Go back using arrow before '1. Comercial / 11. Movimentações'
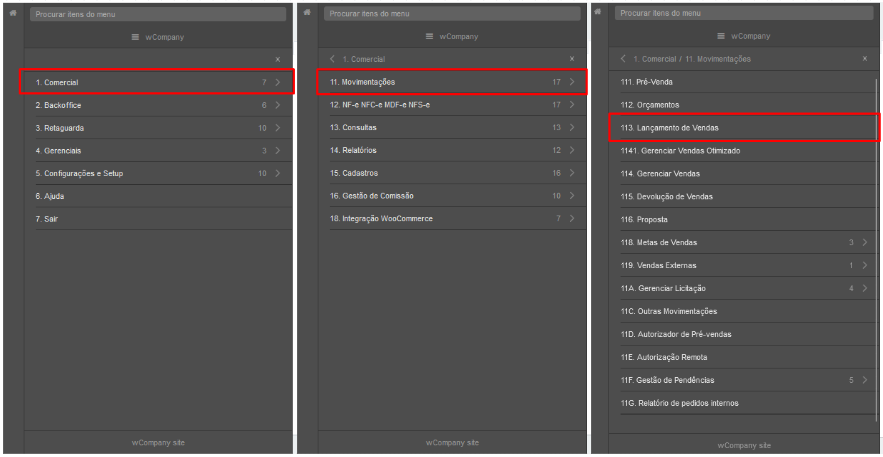The height and width of the screenshot is (457, 883). [623, 59]
